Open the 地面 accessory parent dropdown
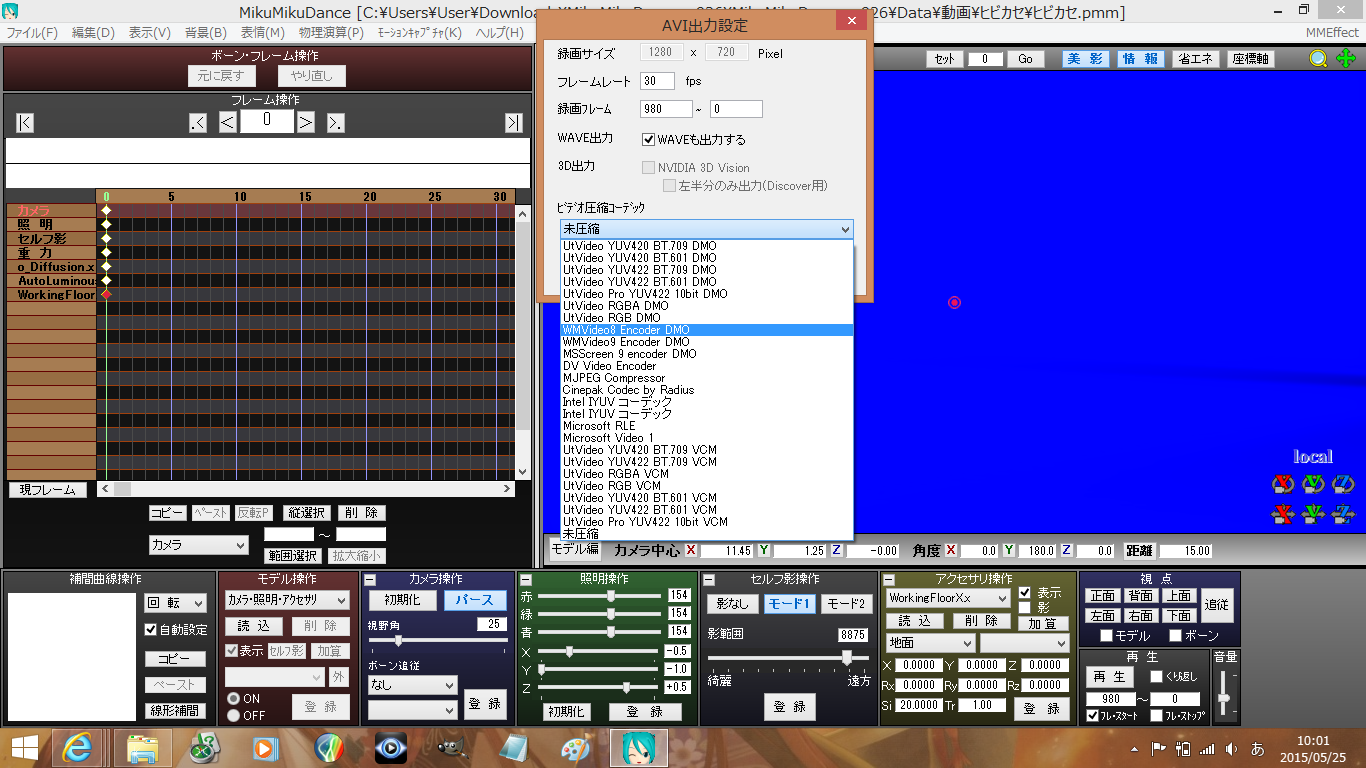Image resolution: width=1366 pixels, height=768 pixels. [930, 643]
